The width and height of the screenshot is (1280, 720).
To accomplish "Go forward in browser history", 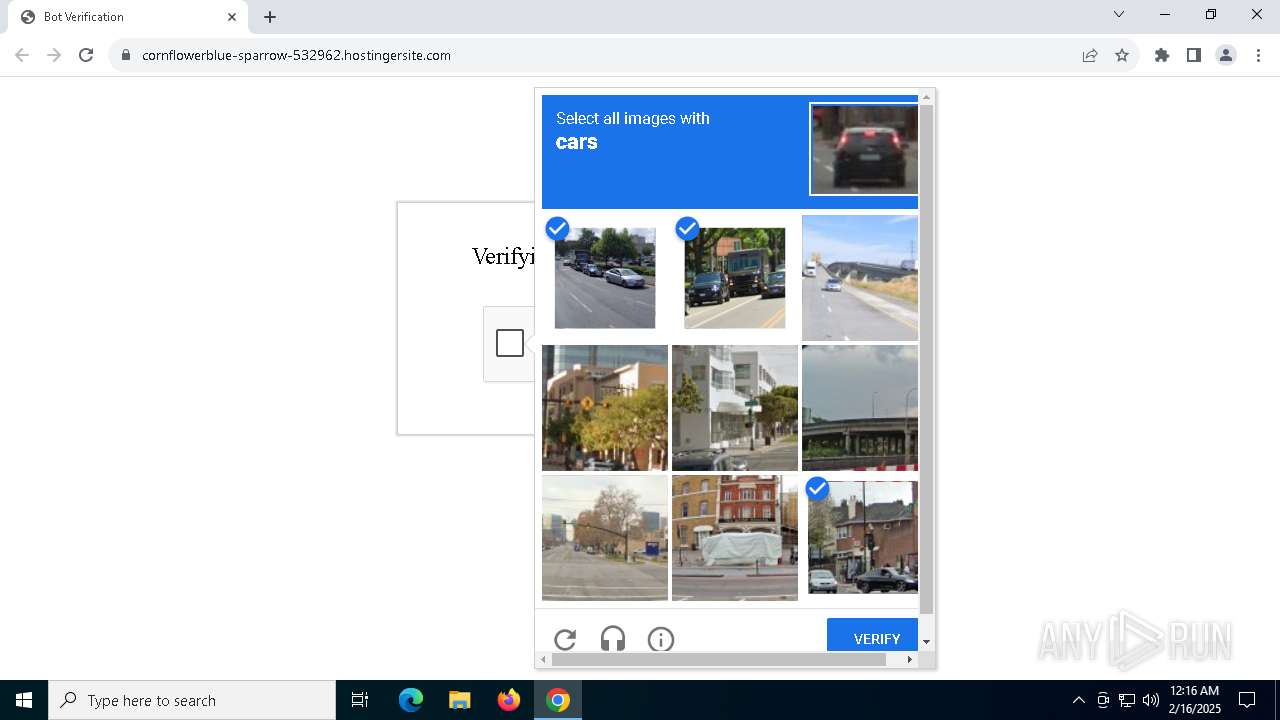I will (54, 55).
